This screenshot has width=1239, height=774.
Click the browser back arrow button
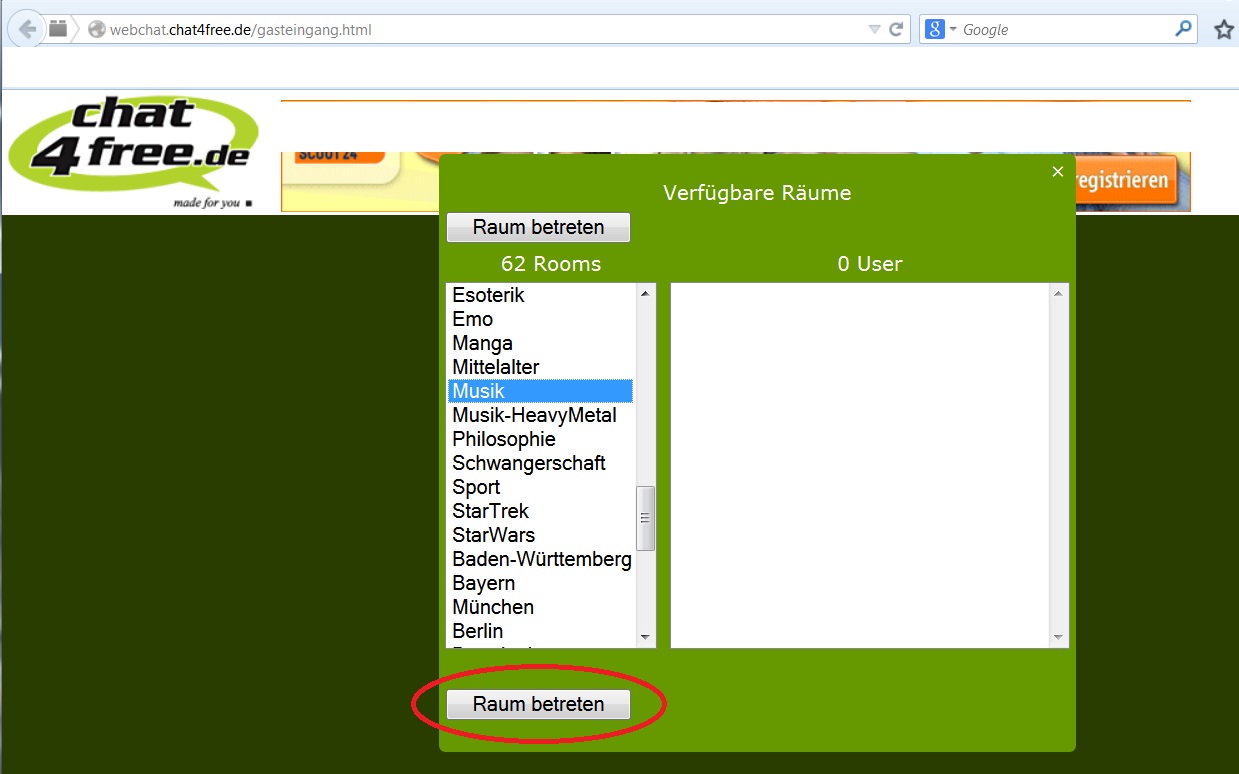pos(27,29)
